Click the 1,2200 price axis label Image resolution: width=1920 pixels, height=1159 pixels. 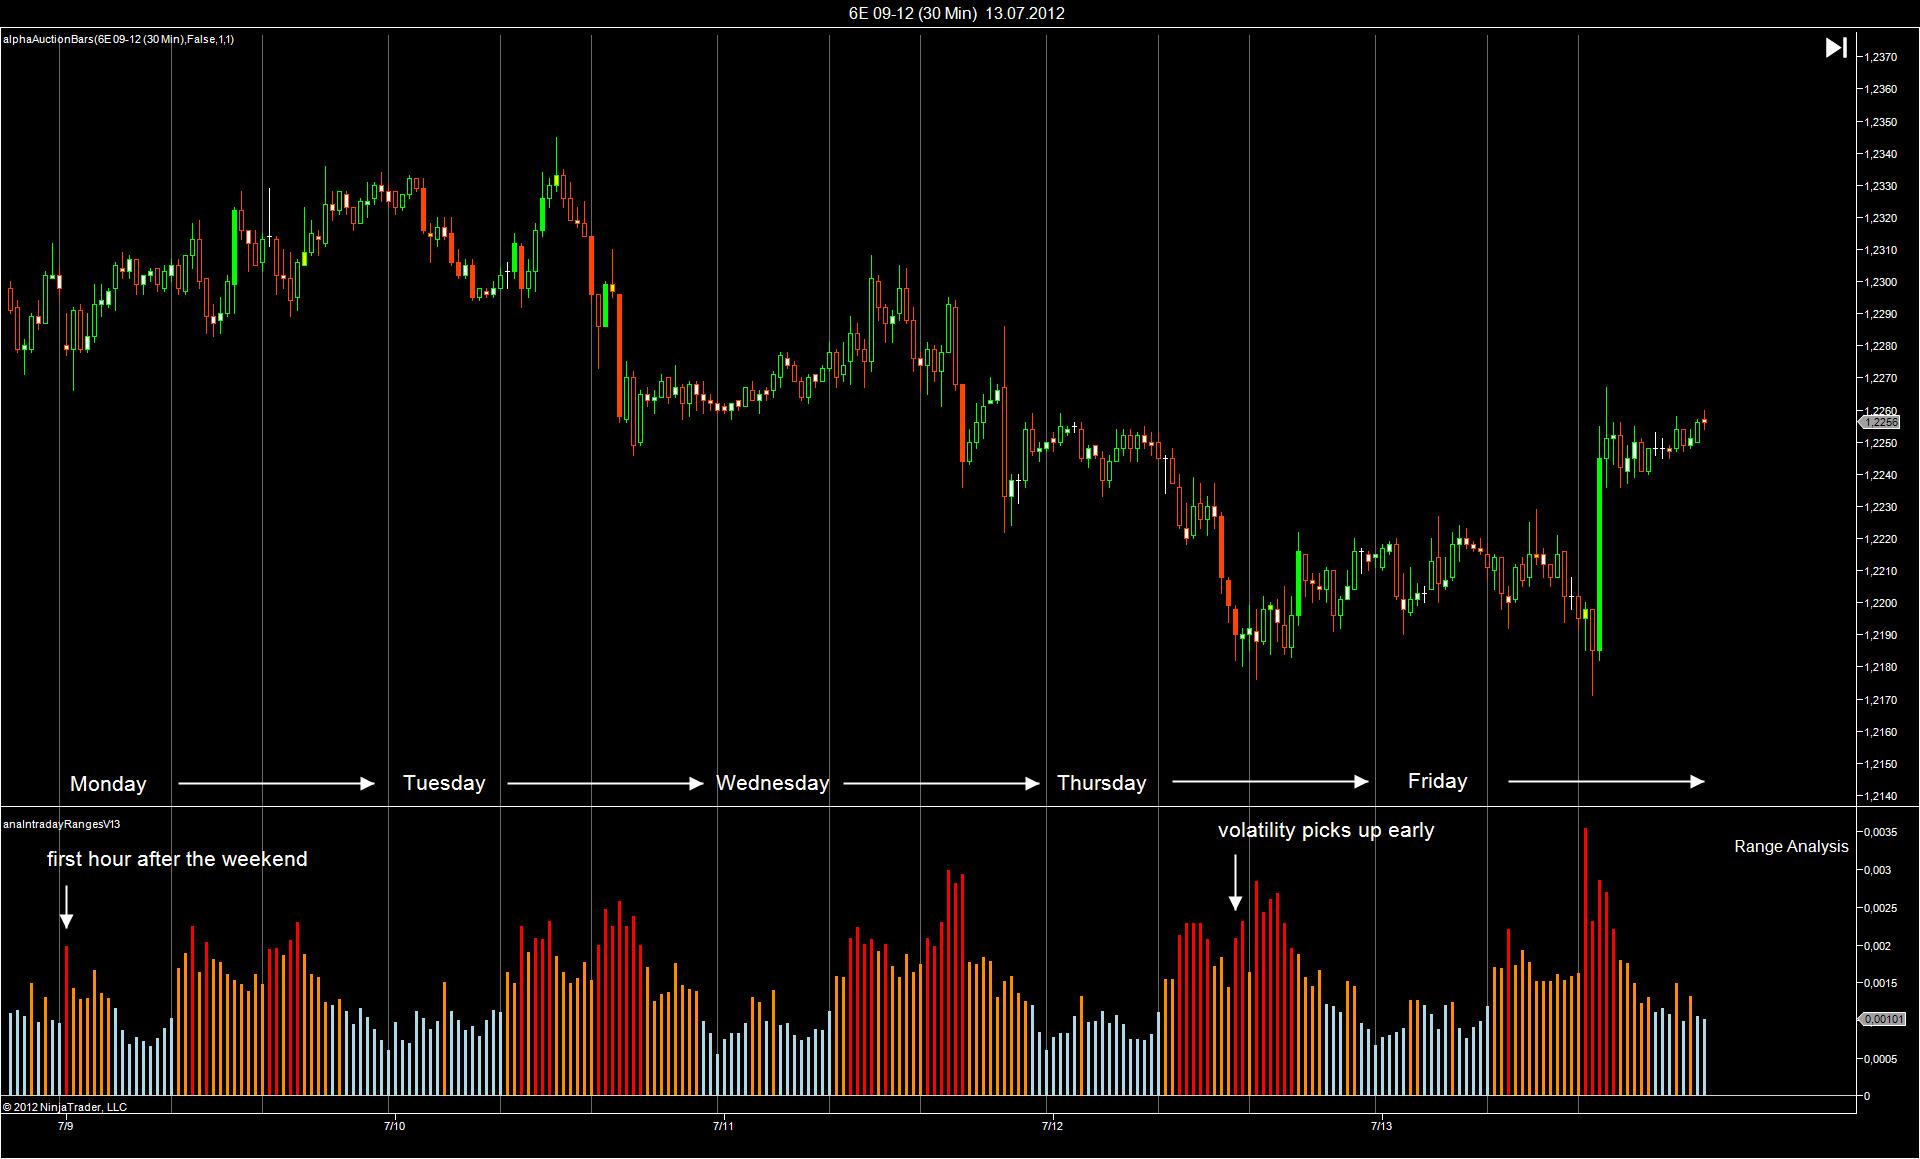(x=1881, y=603)
